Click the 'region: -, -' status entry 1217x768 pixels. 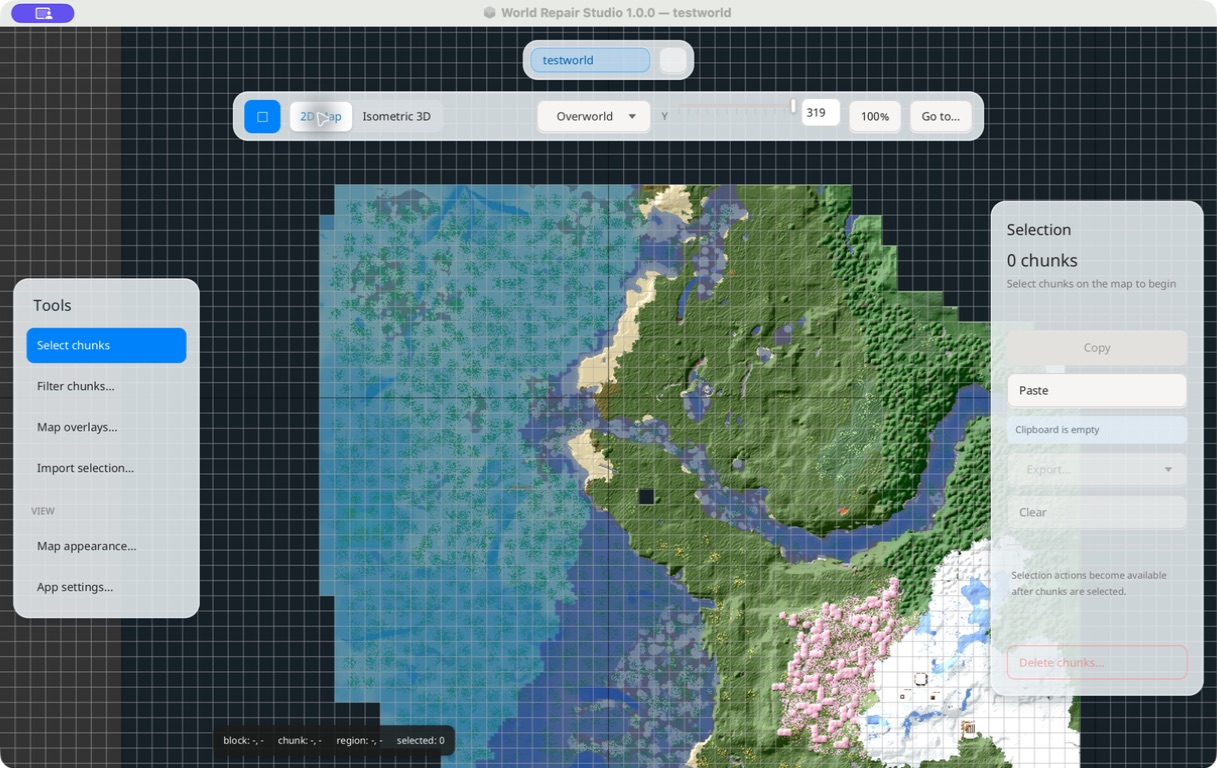pyautogui.click(x=359, y=740)
